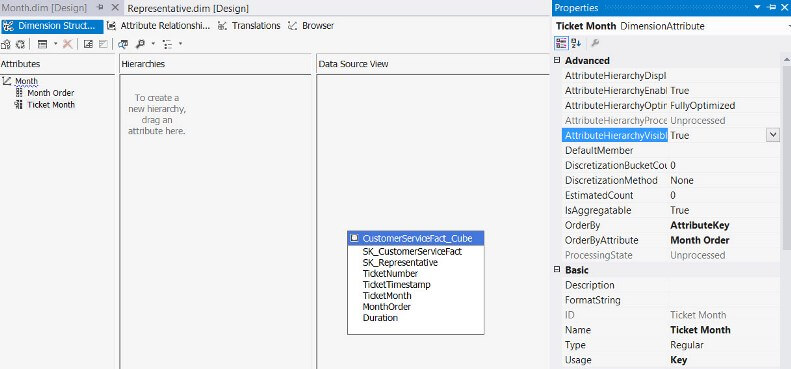Select the Month dimension root node
This screenshot has height=369, width=791.
pos(26,81)
